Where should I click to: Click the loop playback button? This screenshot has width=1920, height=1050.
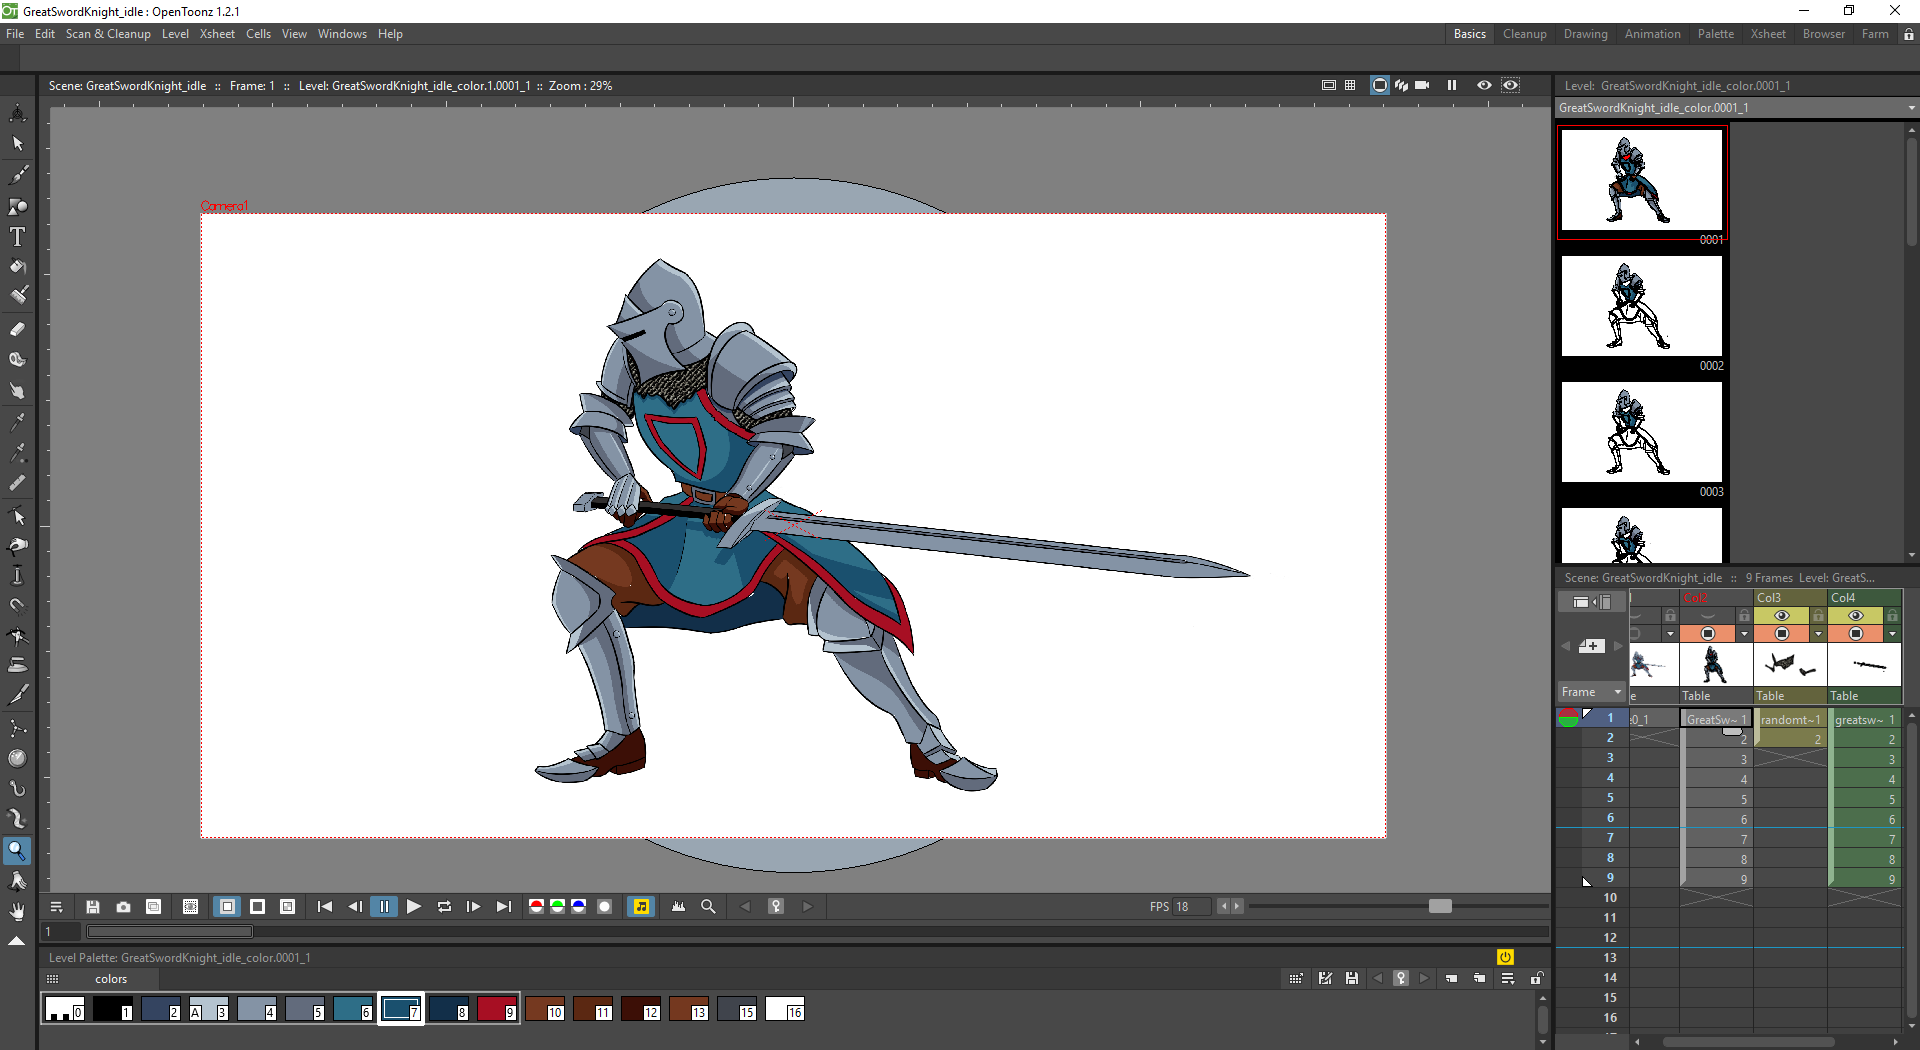[444, 907]
